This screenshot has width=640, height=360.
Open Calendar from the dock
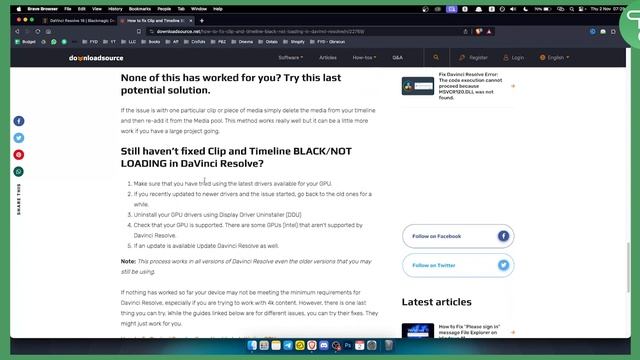click(x=360, y=345)
